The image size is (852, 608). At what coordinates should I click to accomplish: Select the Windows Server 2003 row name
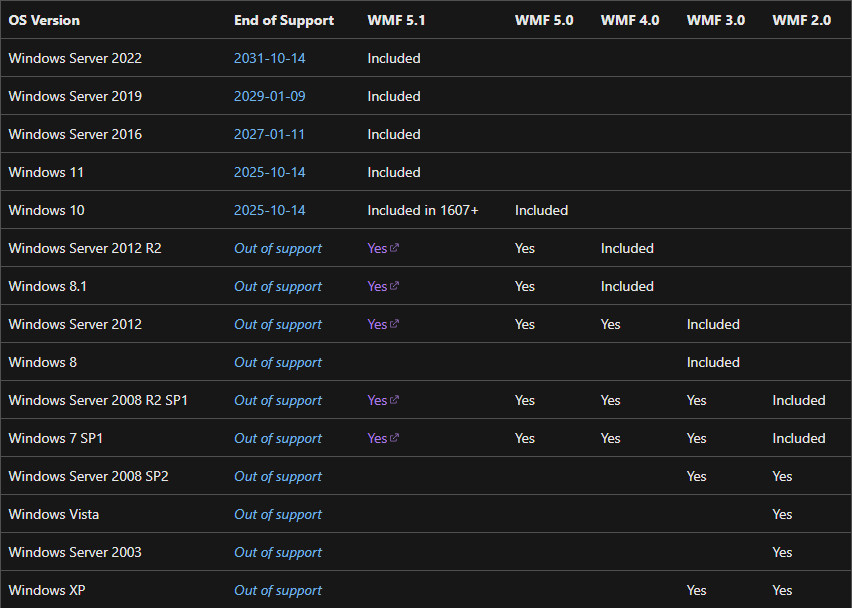(75, 553)
